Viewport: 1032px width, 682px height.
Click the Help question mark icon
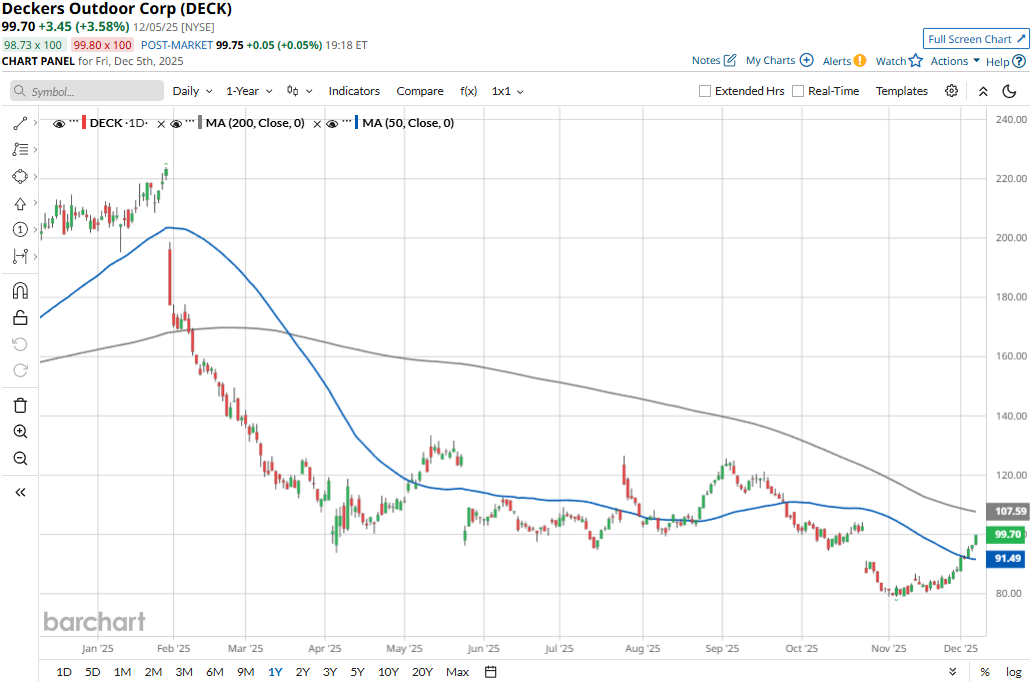click(x=1019, y=61)
